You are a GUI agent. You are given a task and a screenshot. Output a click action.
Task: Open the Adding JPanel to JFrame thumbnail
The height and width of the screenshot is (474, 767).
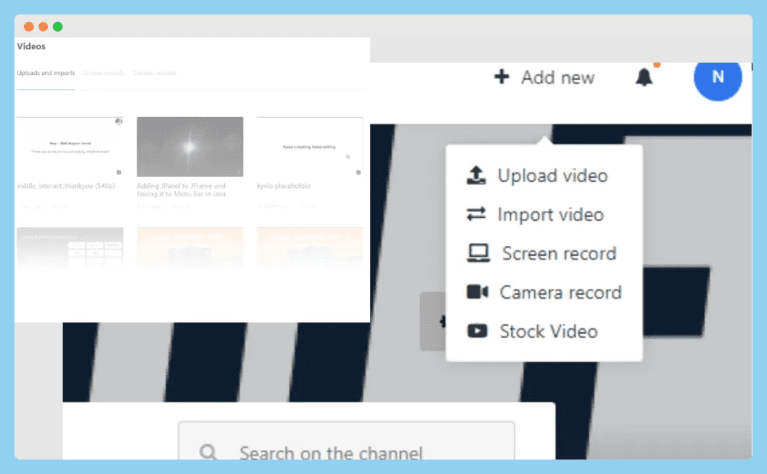click(x=190, y=147)
